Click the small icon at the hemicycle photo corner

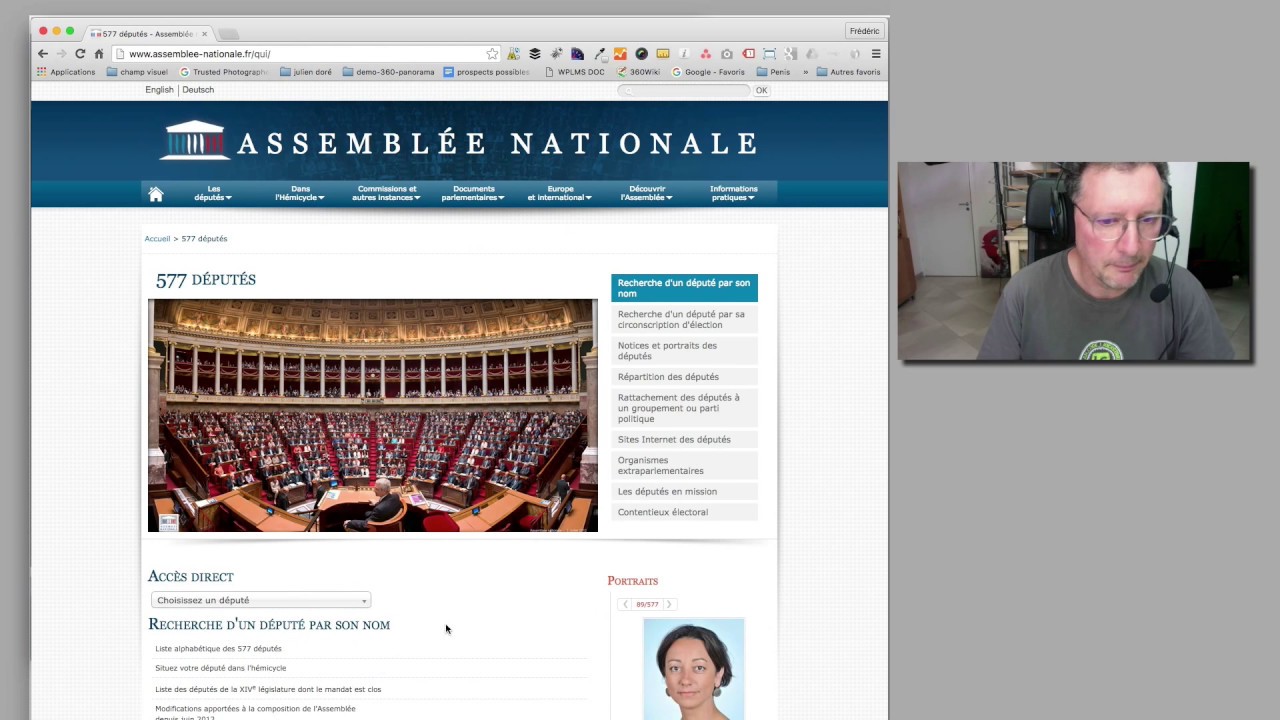(x=168, y=521)
